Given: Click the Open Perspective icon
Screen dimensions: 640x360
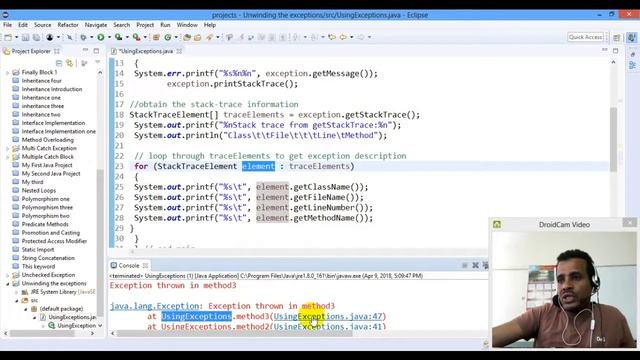Looking at the screenshot, I should 617,38.
